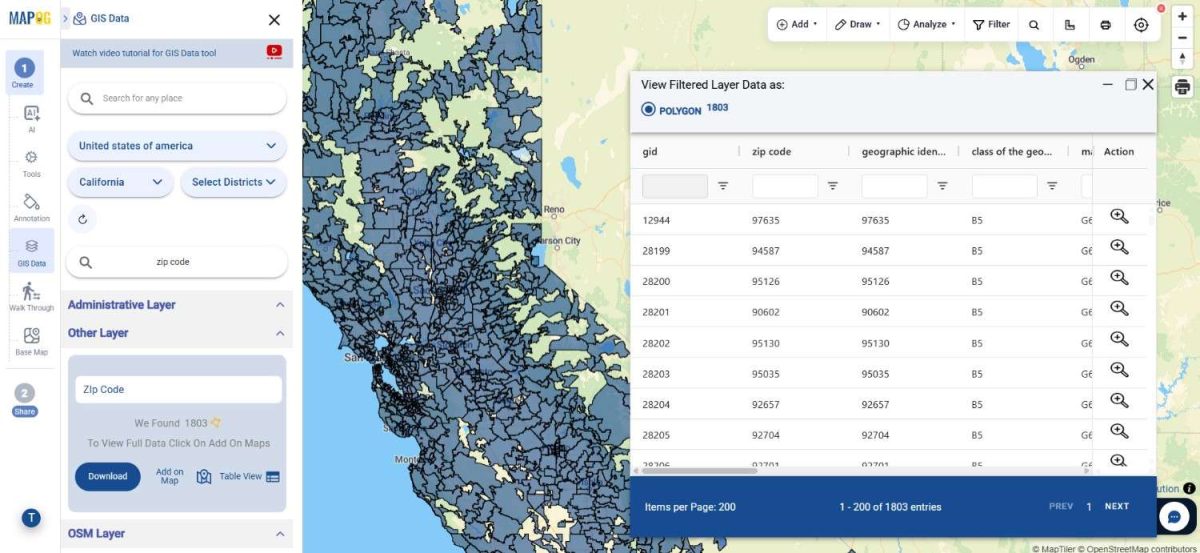Click the locate me target icon
1200x553 pixels.
point(1141,25)
